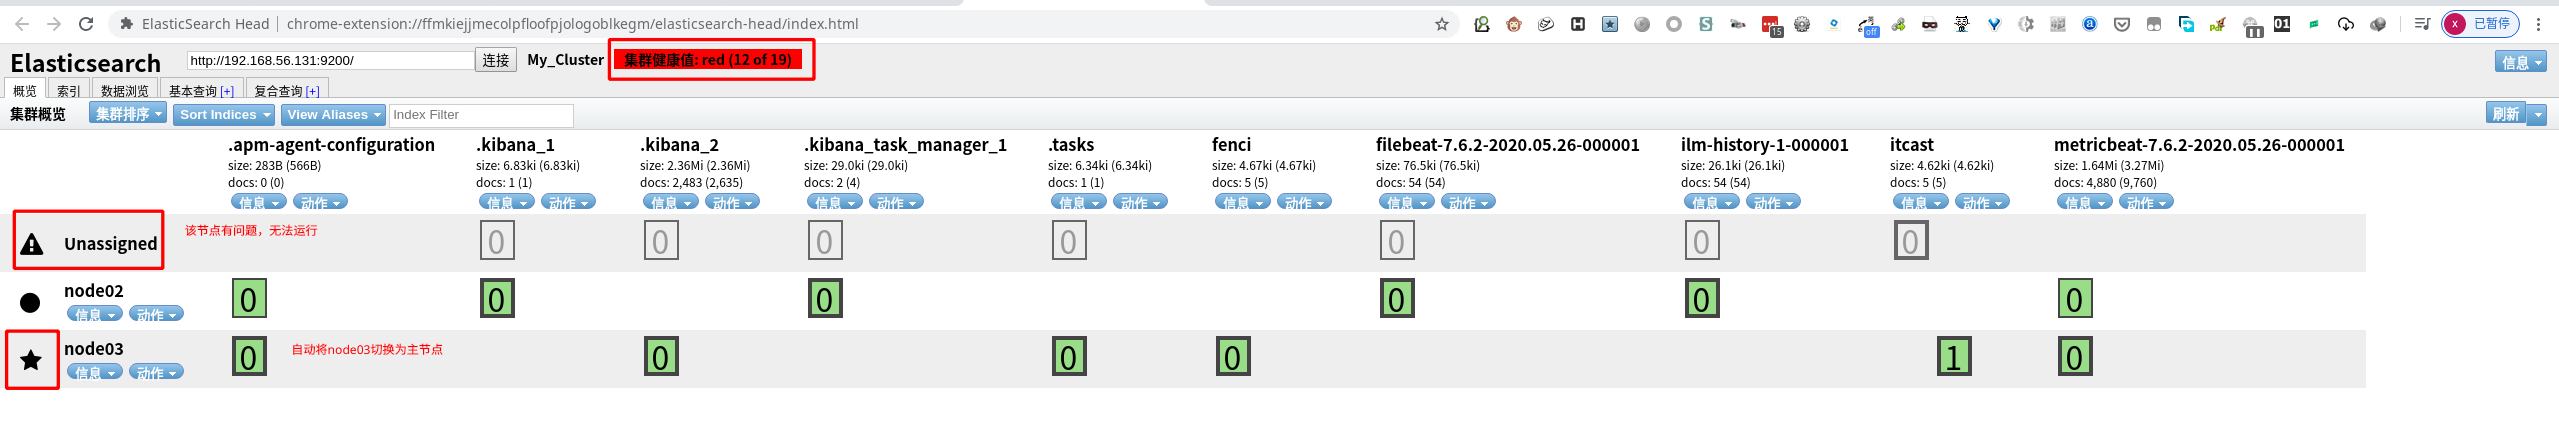This screenshot has height=431, width=2559.
Task: Bookmark this page with the star icon
Action: tap(1441, 24)
